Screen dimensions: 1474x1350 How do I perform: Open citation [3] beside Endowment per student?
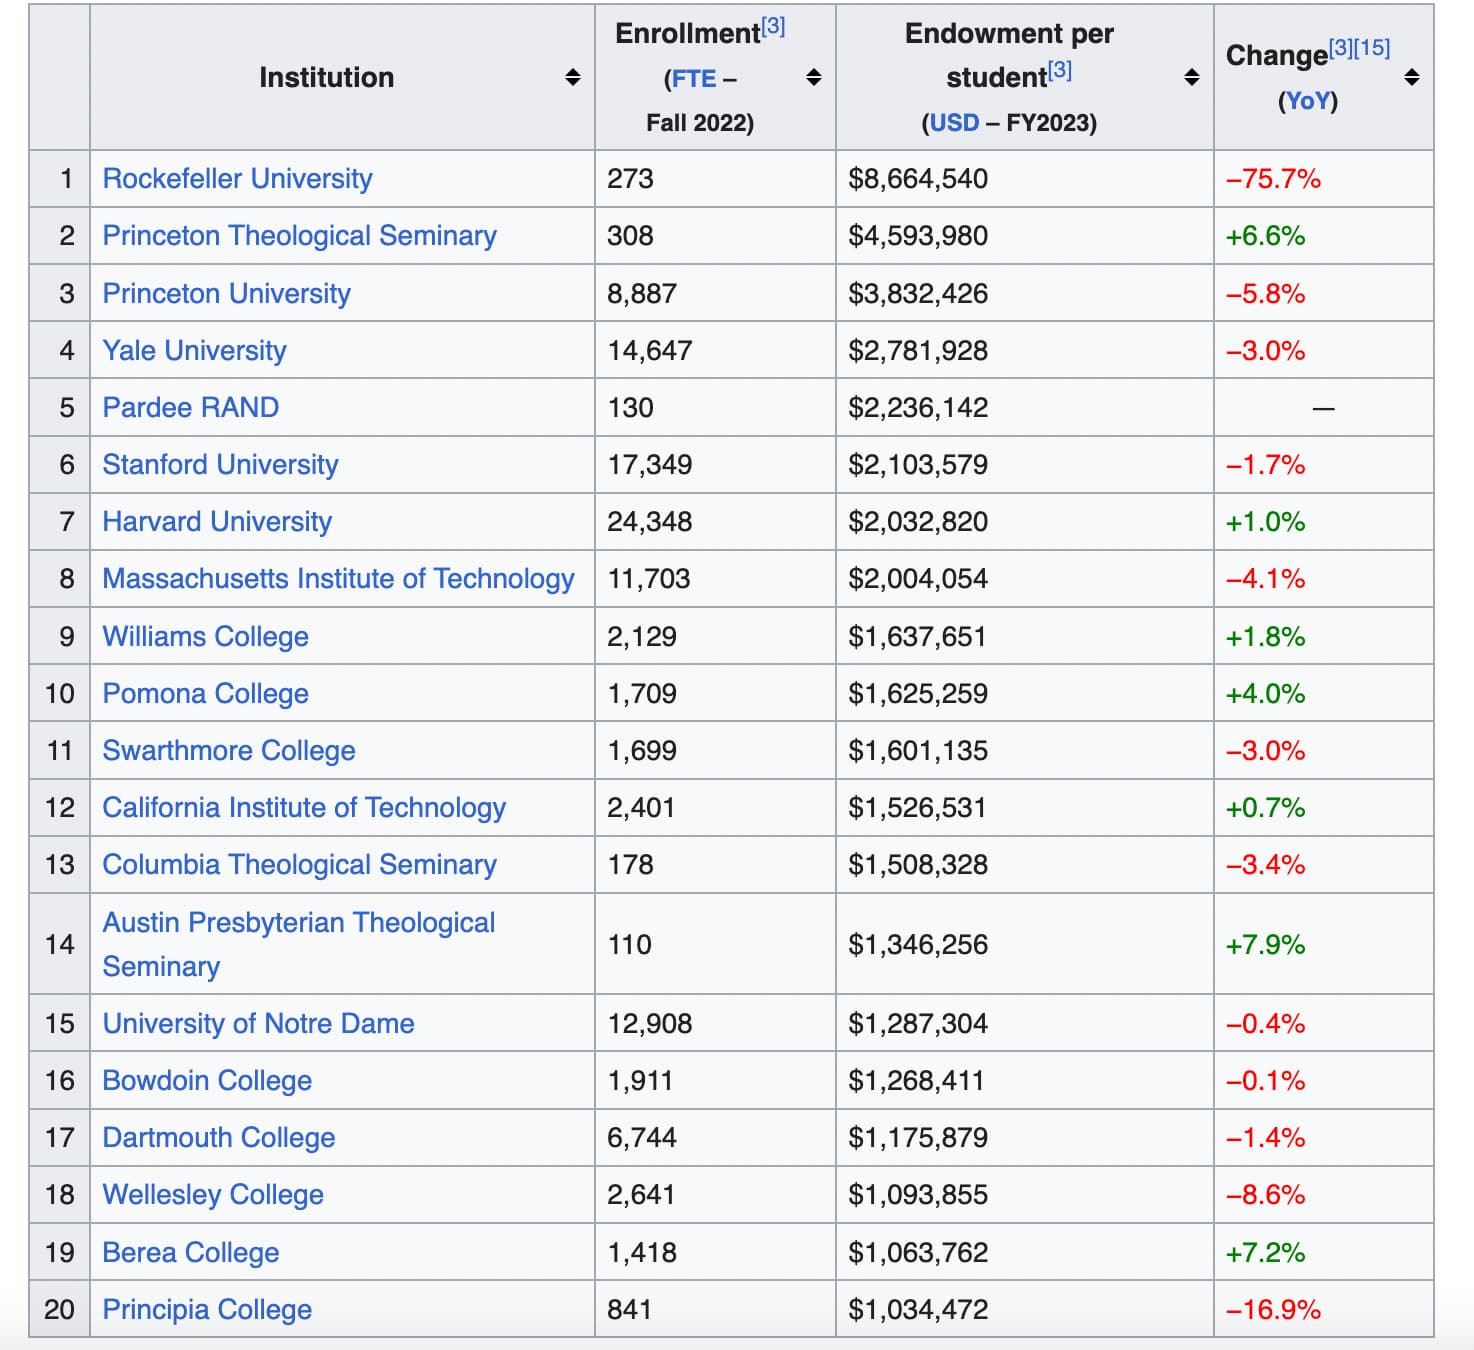(1059, 70)
